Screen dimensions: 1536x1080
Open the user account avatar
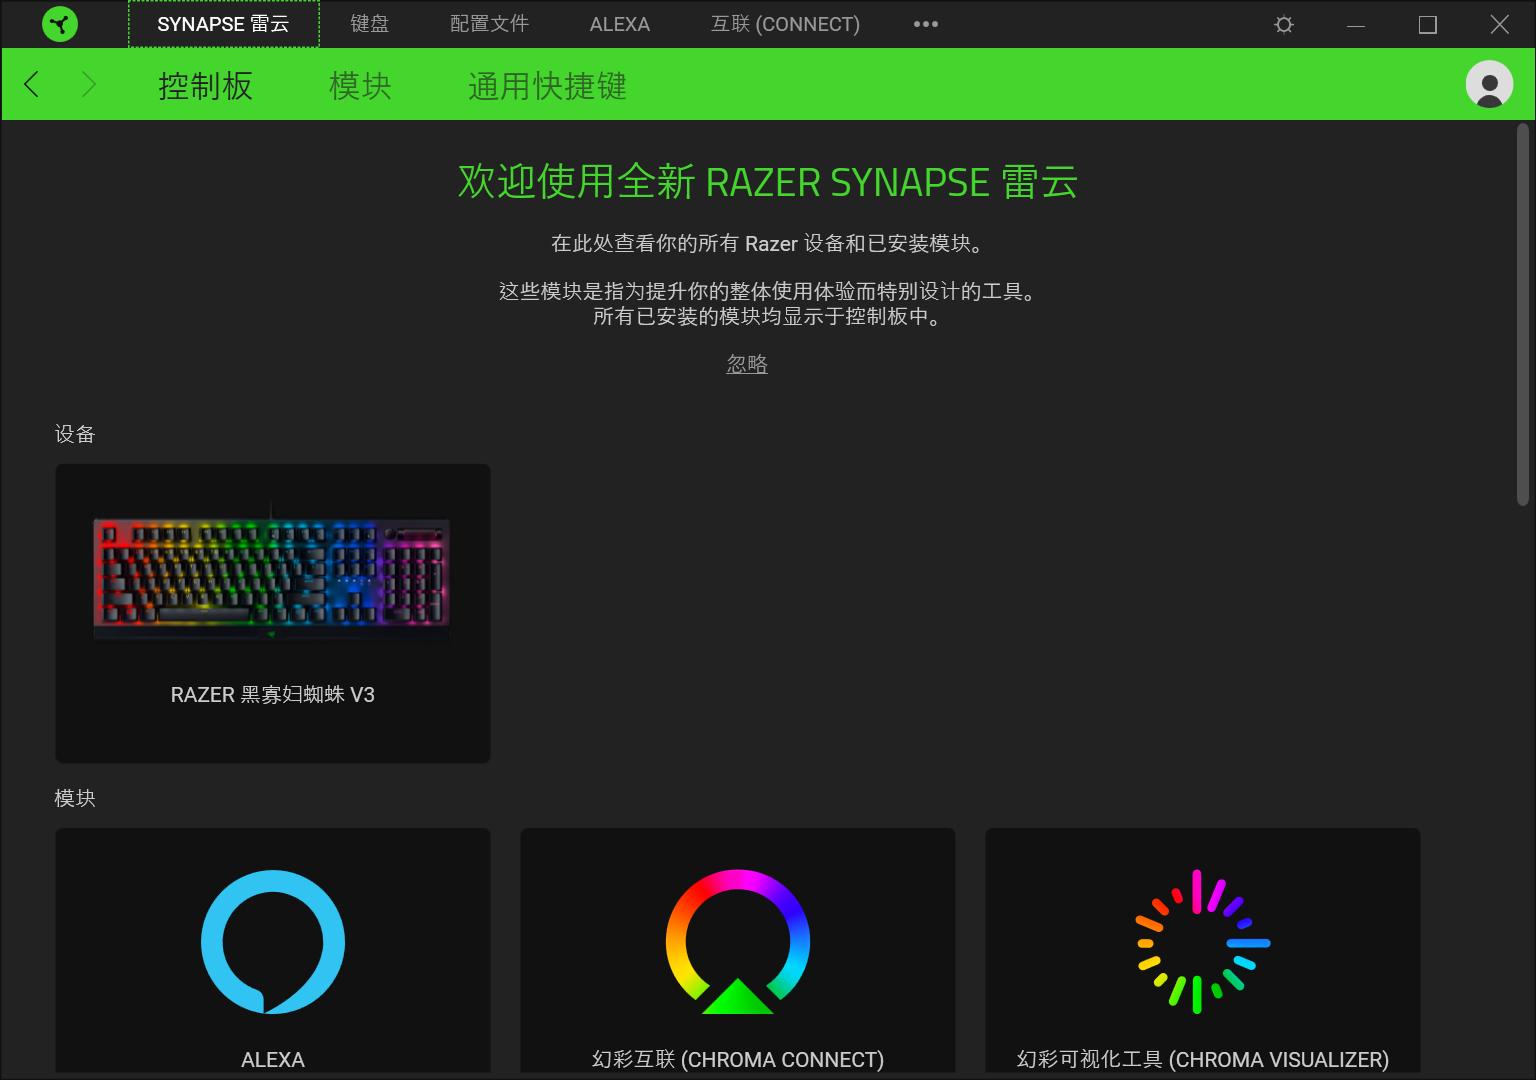tap(1489, 84)
